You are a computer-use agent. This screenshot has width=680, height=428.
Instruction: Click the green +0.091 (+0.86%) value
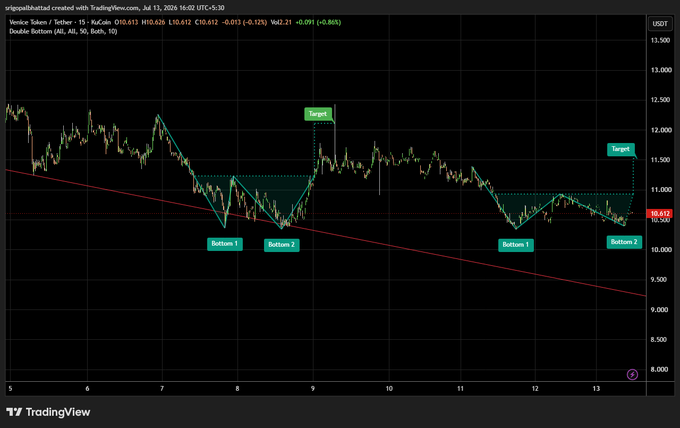tap(318, 22)
